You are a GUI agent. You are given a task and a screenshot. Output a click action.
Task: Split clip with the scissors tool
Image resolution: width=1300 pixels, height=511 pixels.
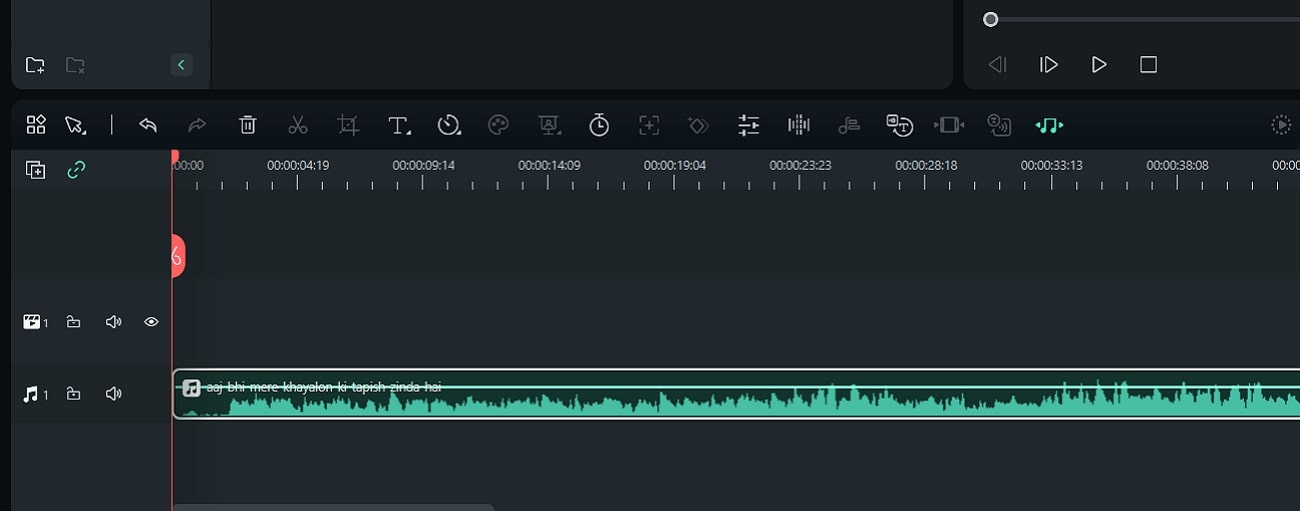[x=297, y=125]
